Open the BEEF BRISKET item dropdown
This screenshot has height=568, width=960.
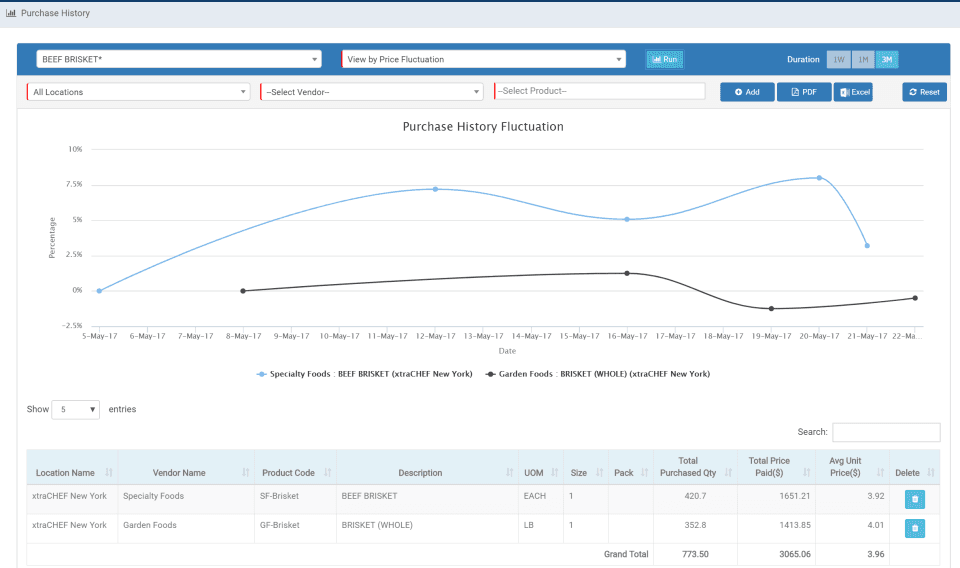tap(179, 59)
